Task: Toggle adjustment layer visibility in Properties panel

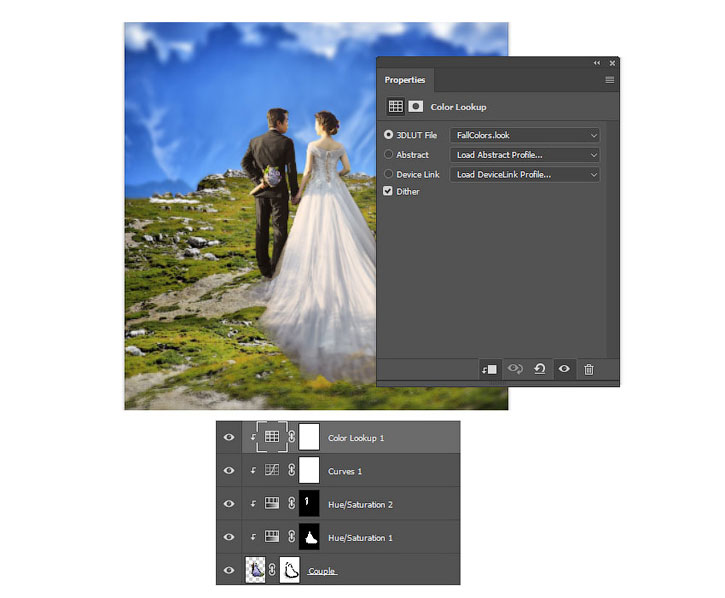Action: (x=564, y=369)
